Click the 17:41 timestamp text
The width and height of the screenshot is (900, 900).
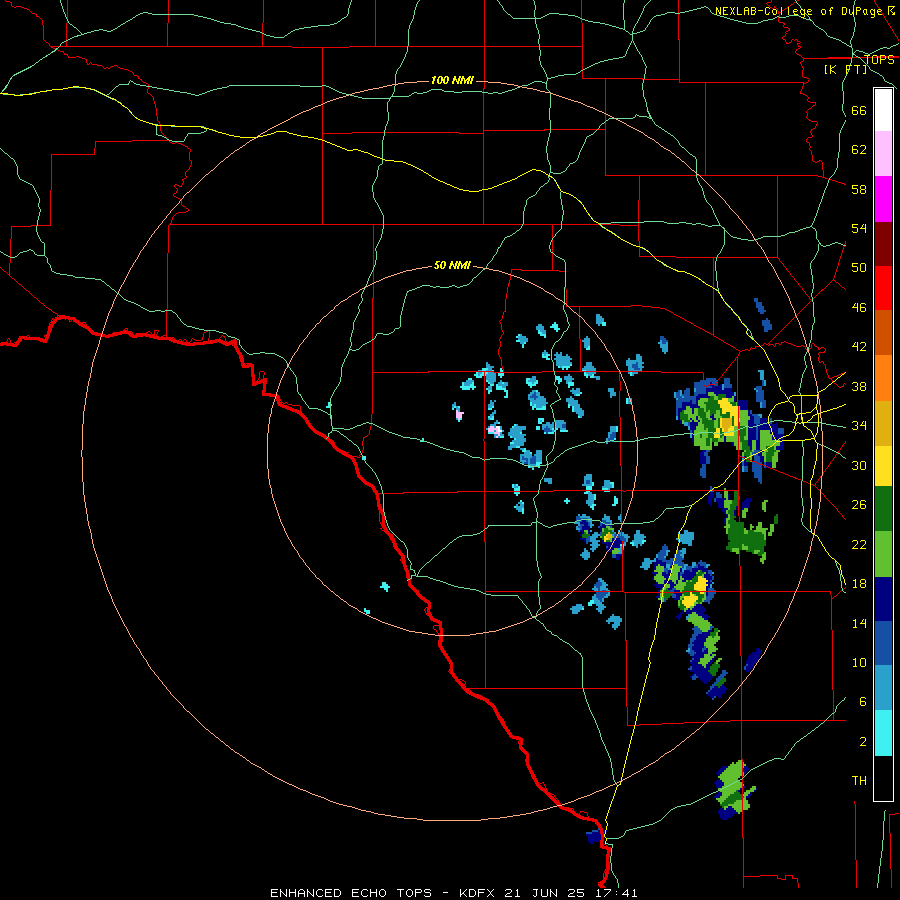614,893
